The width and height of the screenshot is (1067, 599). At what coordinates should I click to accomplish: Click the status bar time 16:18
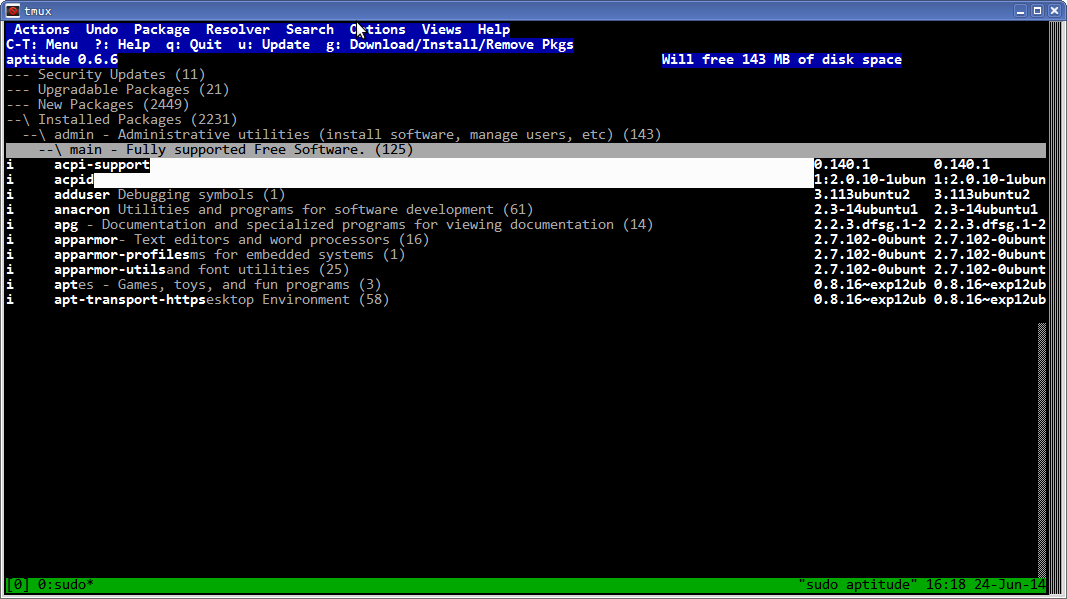(946, 585)
